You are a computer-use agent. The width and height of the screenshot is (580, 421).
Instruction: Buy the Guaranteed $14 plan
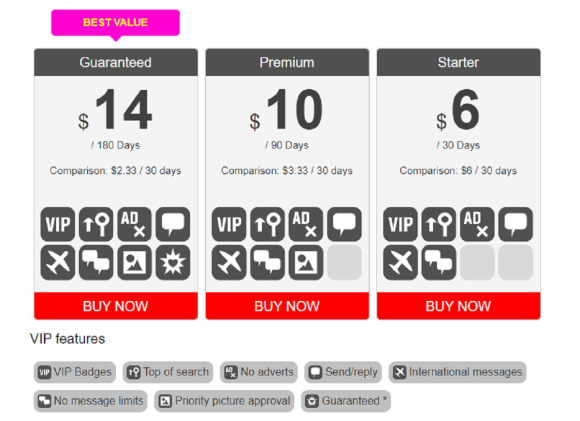coord(116,306)
